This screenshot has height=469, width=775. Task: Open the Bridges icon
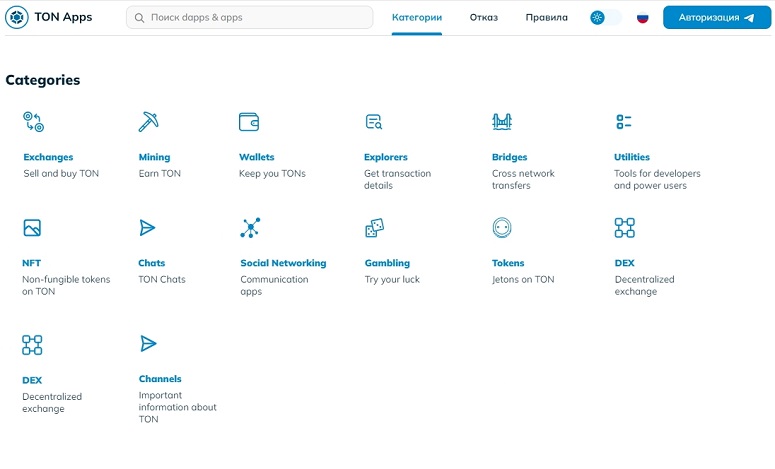pos(502,122)
